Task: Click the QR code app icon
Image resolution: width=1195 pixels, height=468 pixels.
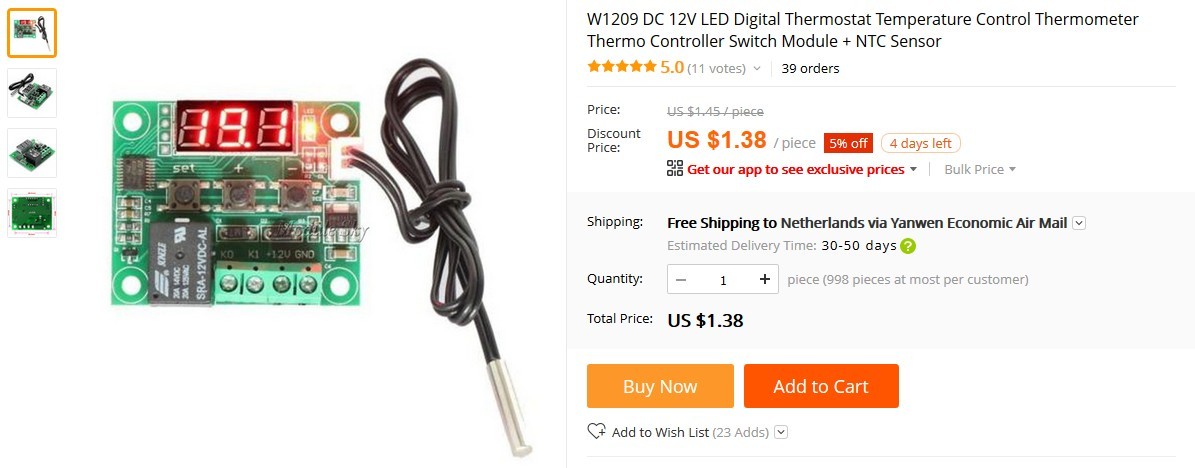Action: 674,168
